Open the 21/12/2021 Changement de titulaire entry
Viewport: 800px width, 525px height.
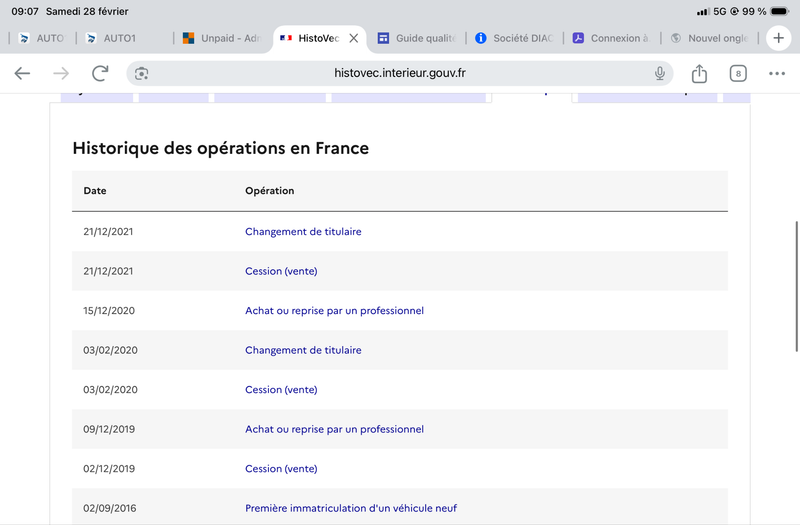tap(303, 231)
